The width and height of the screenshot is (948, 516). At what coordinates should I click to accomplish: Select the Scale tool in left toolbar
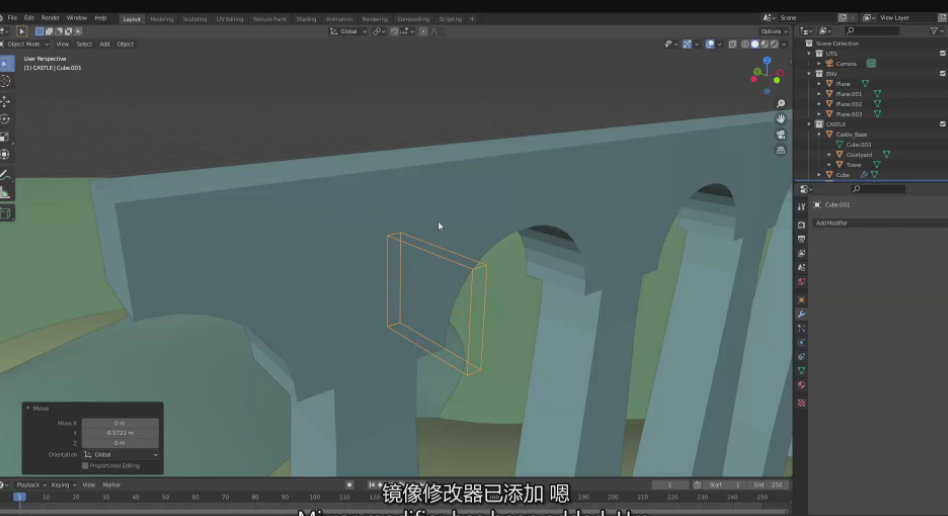(x=5, y=137)
